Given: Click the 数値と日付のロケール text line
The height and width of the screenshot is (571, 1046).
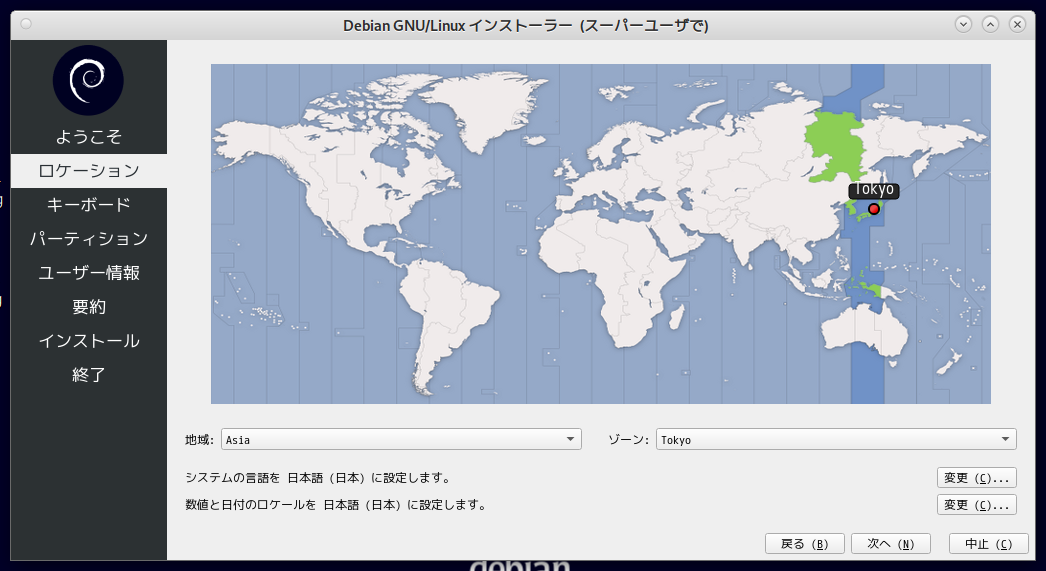Looking at the screenshot, I should [336, 504].
